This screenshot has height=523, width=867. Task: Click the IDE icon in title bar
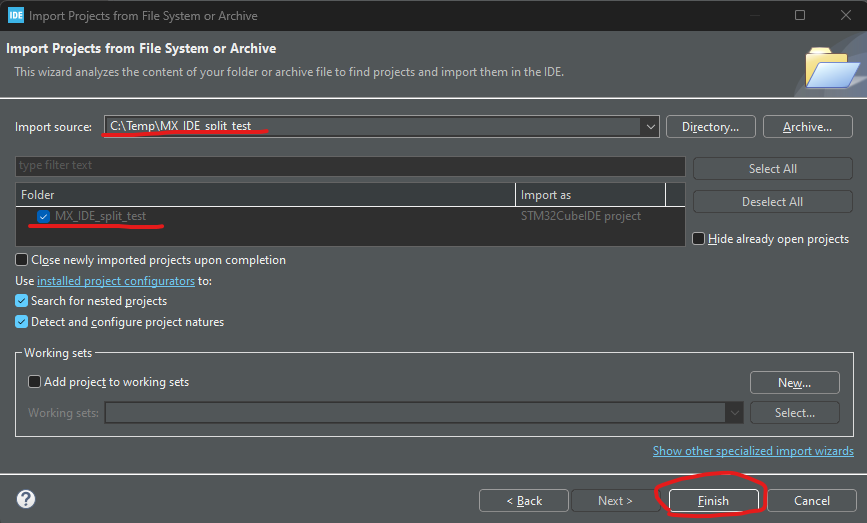point(15,15)
